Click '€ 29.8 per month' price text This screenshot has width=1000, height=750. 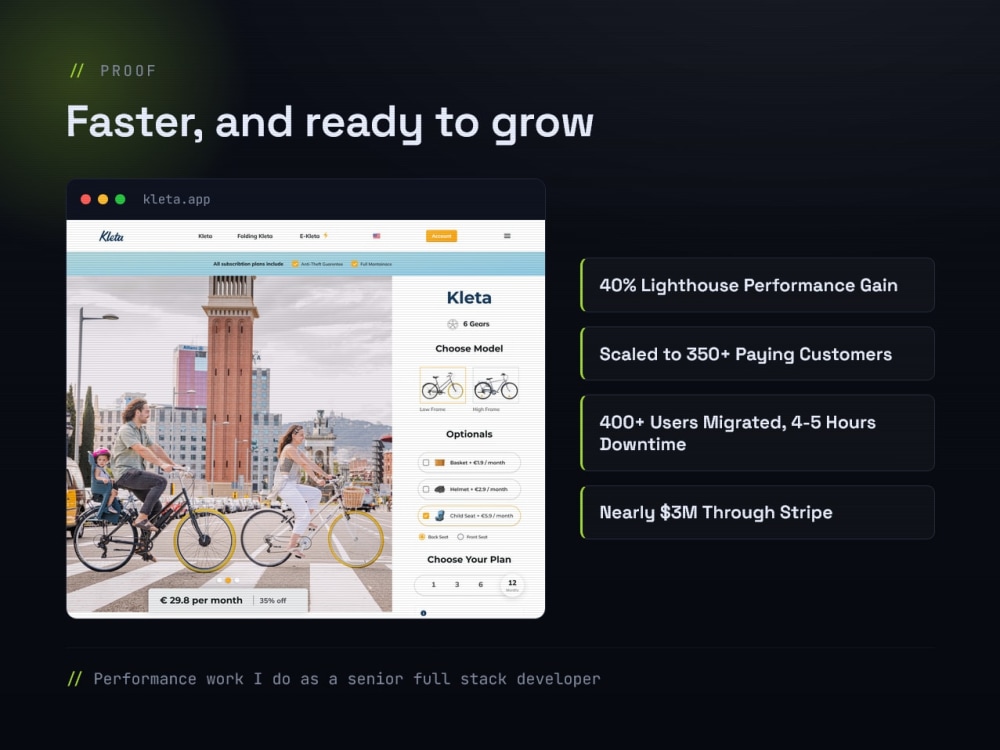(201, 600)
